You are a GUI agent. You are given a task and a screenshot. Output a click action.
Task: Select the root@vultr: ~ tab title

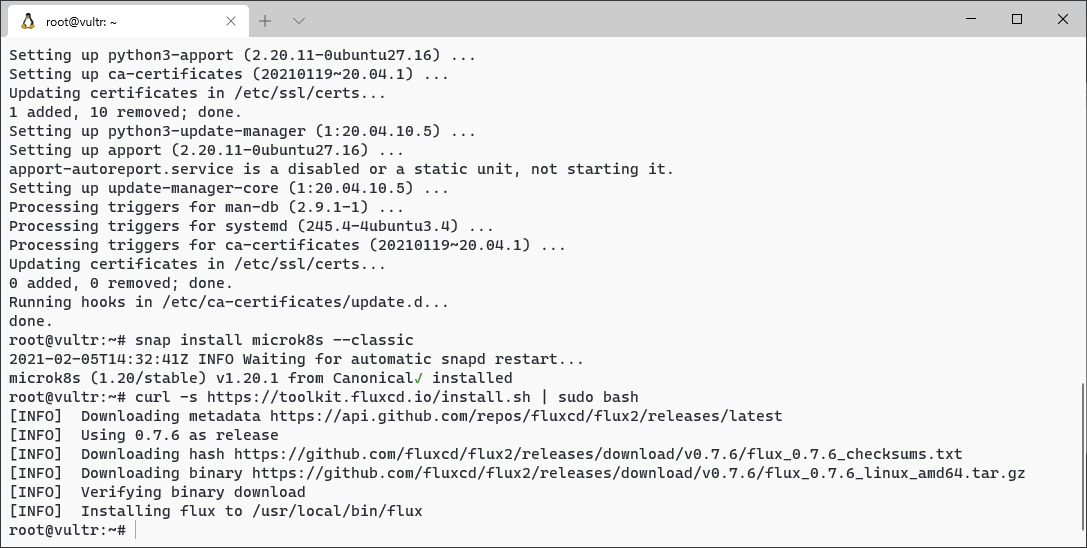[x=81, y=22]
